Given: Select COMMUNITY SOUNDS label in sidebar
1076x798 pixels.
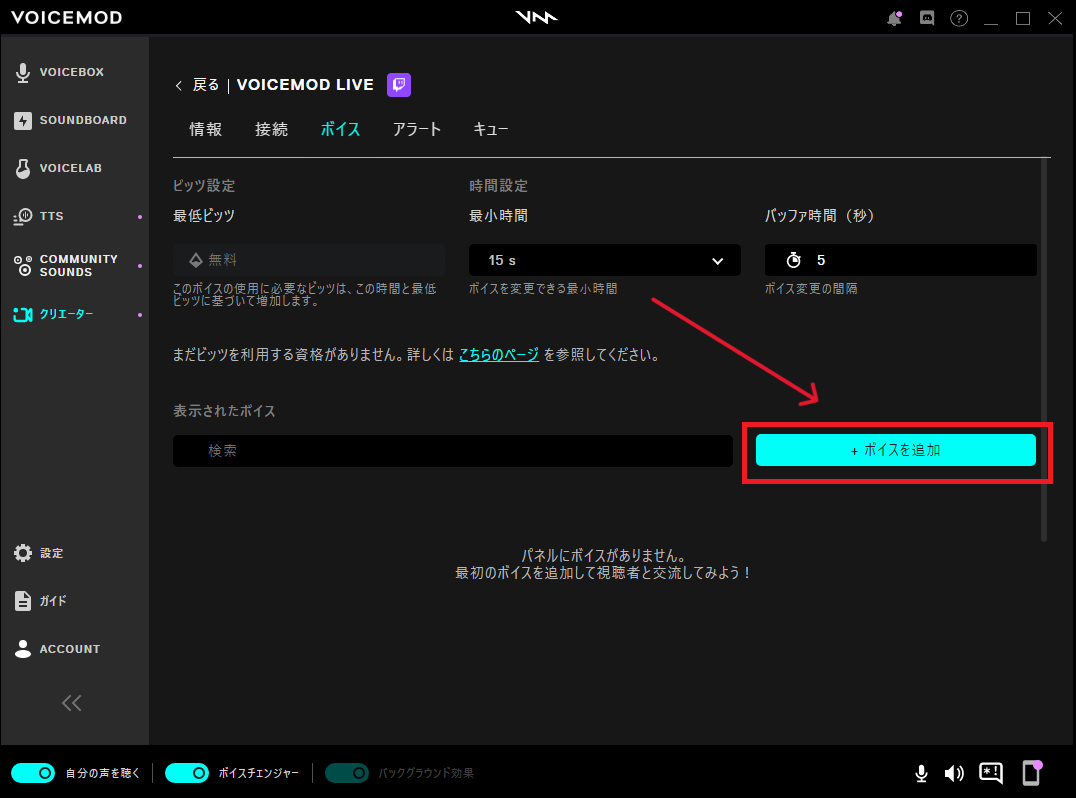Looking at the screenshot, I should tap(79, 266).
